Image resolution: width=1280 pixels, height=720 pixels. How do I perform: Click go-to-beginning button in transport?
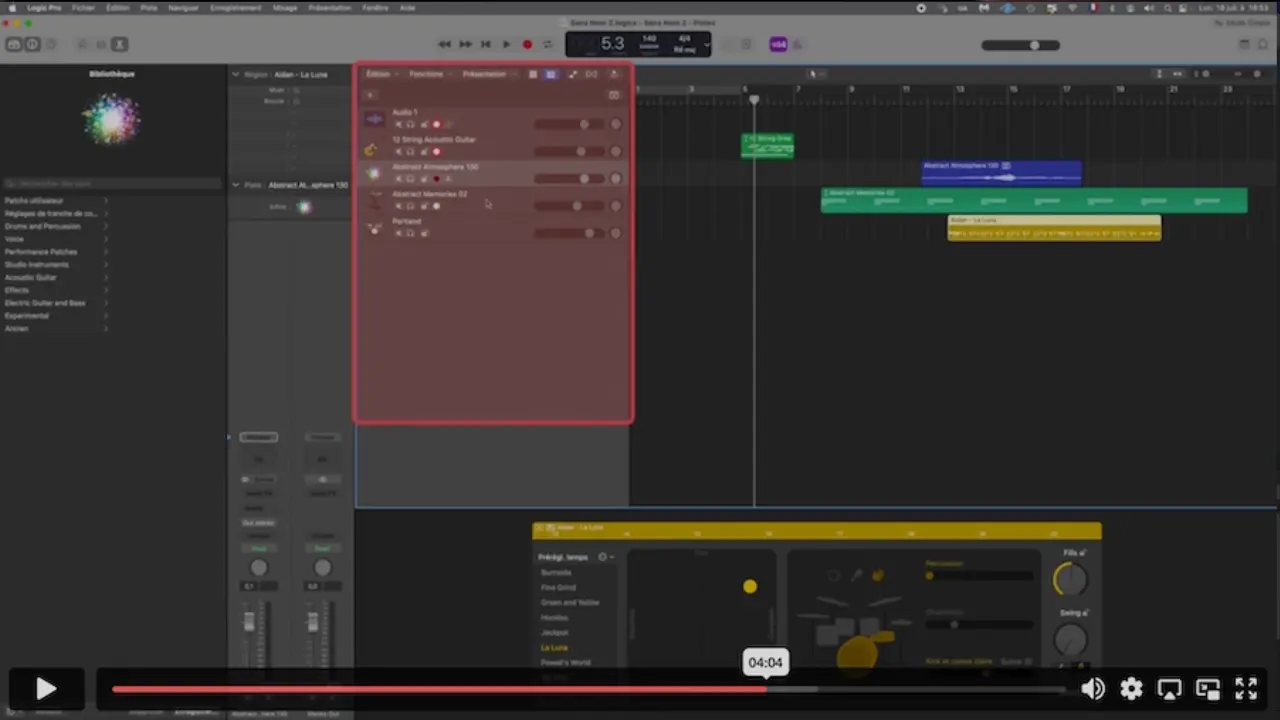485,44
